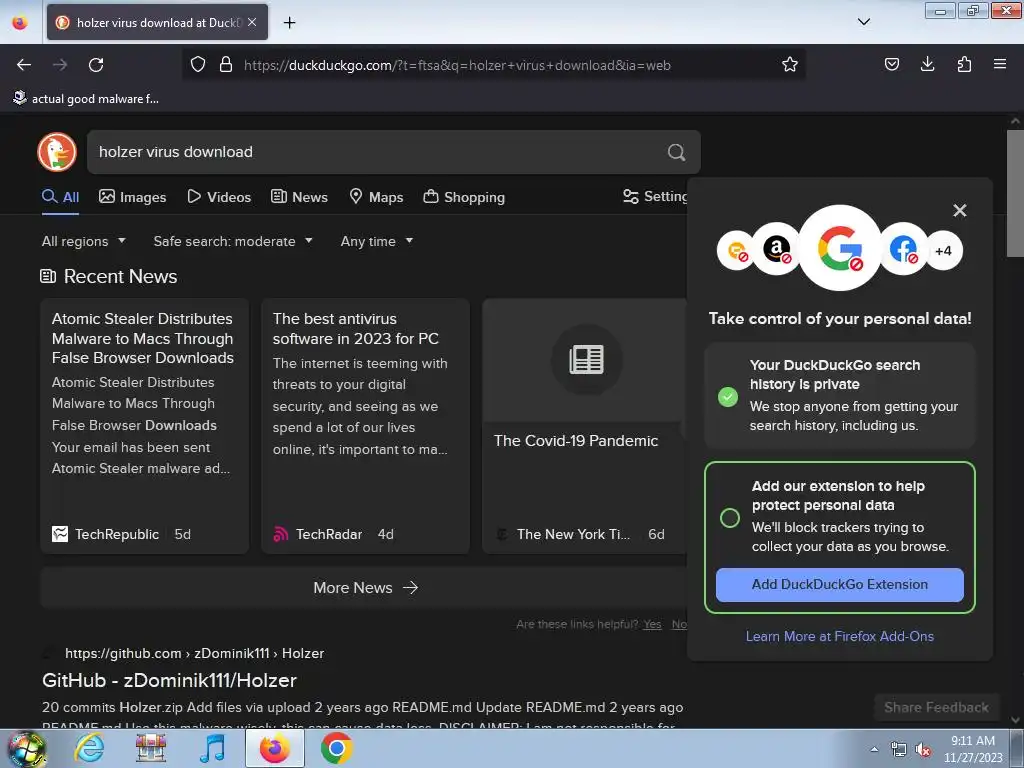Switch to the News tab

pos(300,197)
